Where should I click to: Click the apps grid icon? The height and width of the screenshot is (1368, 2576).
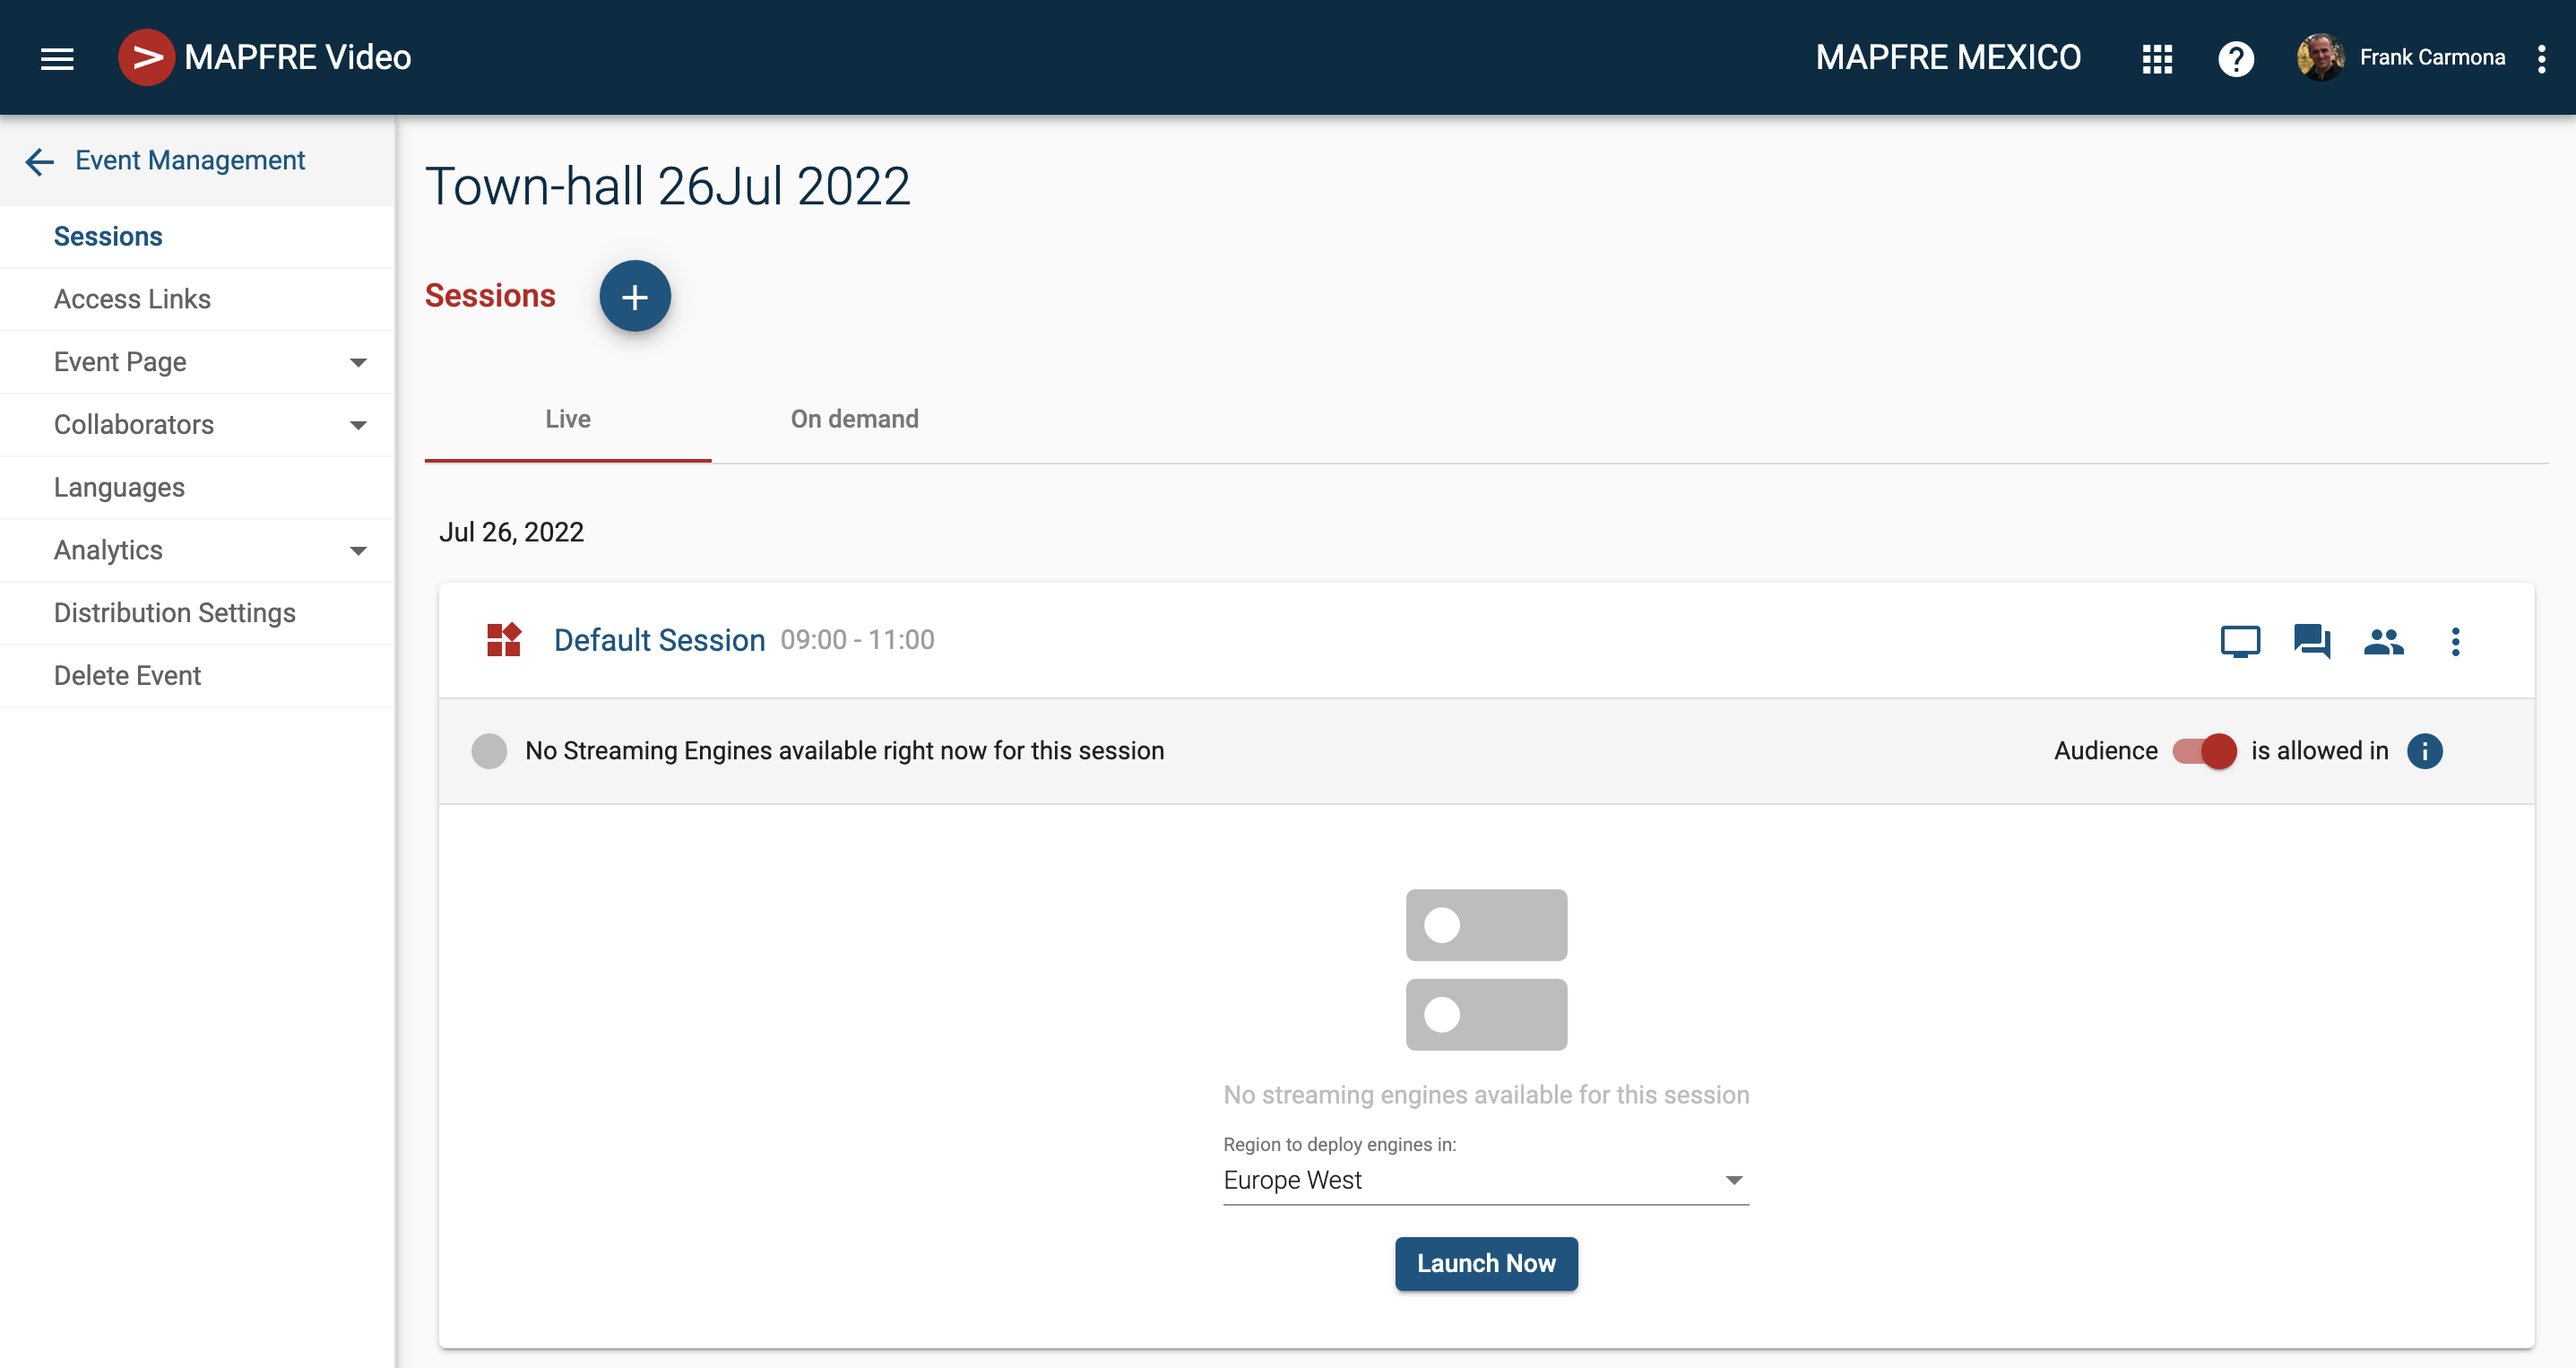click(x=2157, y=58)
